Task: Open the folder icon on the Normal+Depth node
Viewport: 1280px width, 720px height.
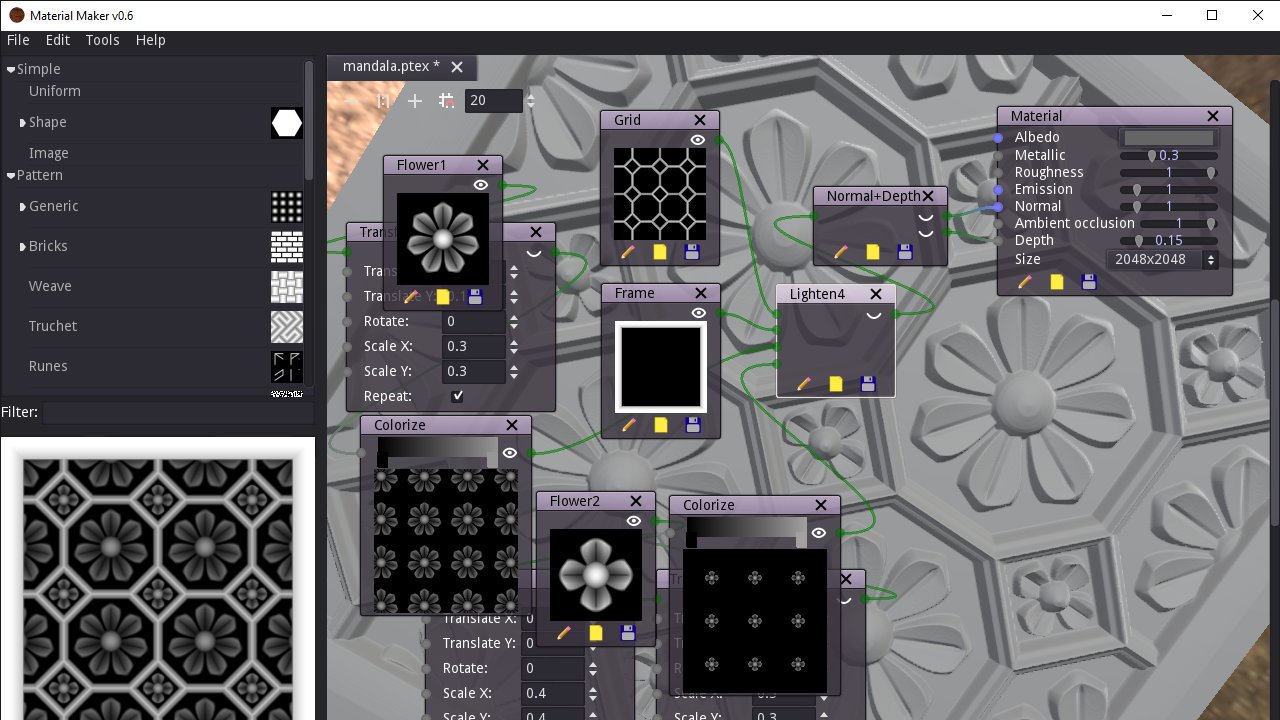Action: coord(873,252)
